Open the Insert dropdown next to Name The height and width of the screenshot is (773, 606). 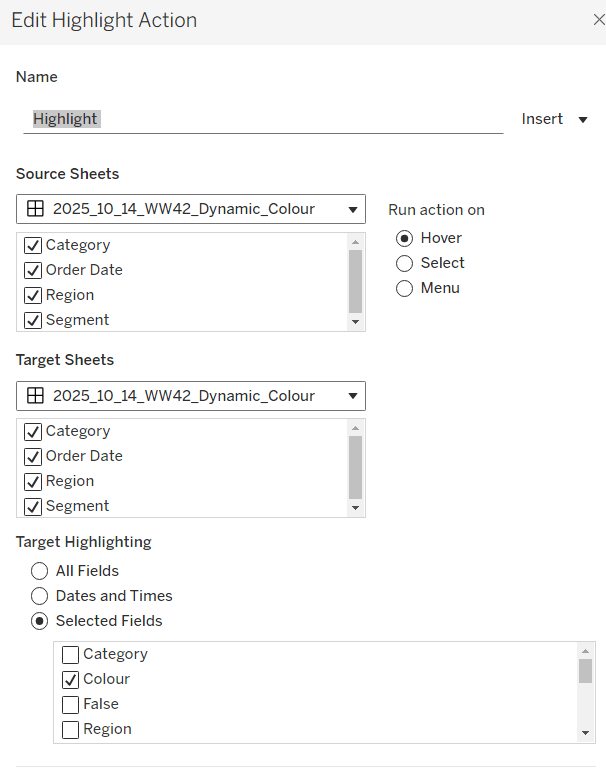point(555,119)
